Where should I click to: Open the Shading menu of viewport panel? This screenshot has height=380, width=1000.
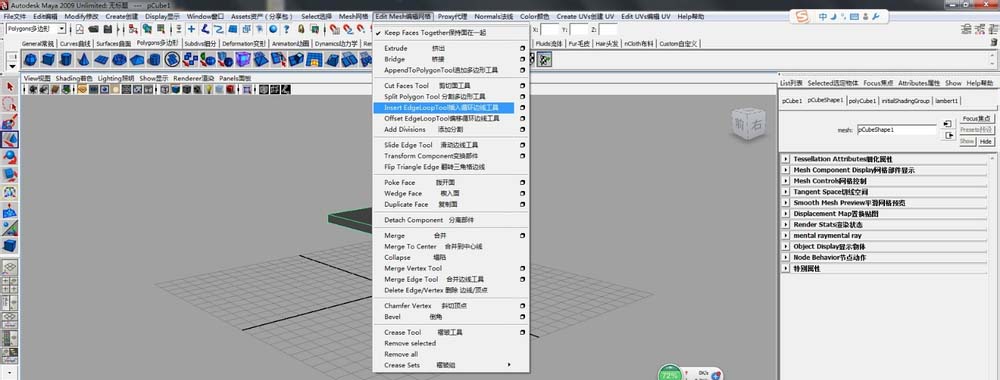pyautogui.click(x=74, y=78)
